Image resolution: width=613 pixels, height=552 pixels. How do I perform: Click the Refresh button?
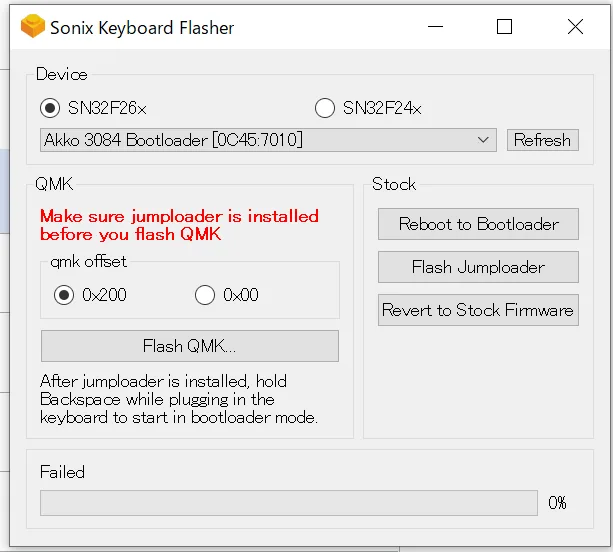(x=543, y=140)
